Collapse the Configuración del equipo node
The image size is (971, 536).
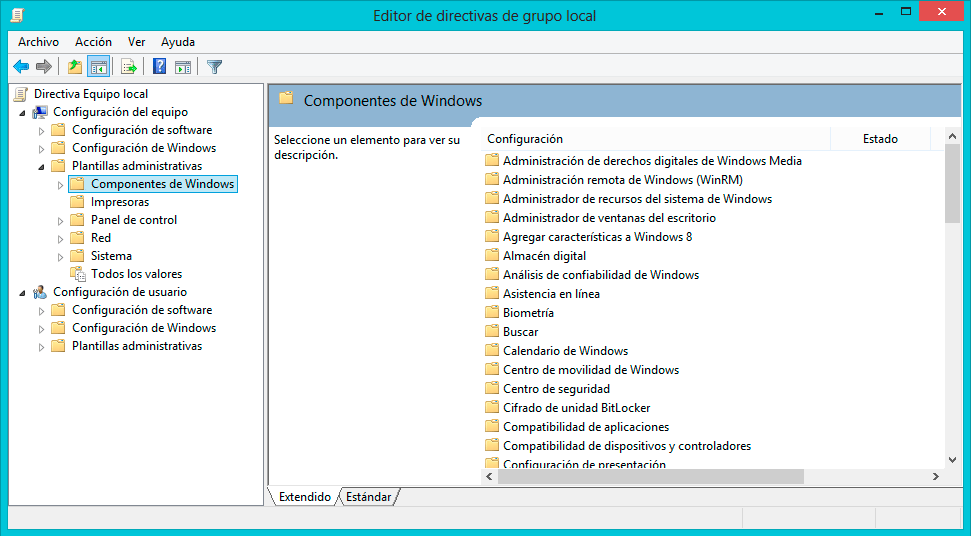click(23, 113)
